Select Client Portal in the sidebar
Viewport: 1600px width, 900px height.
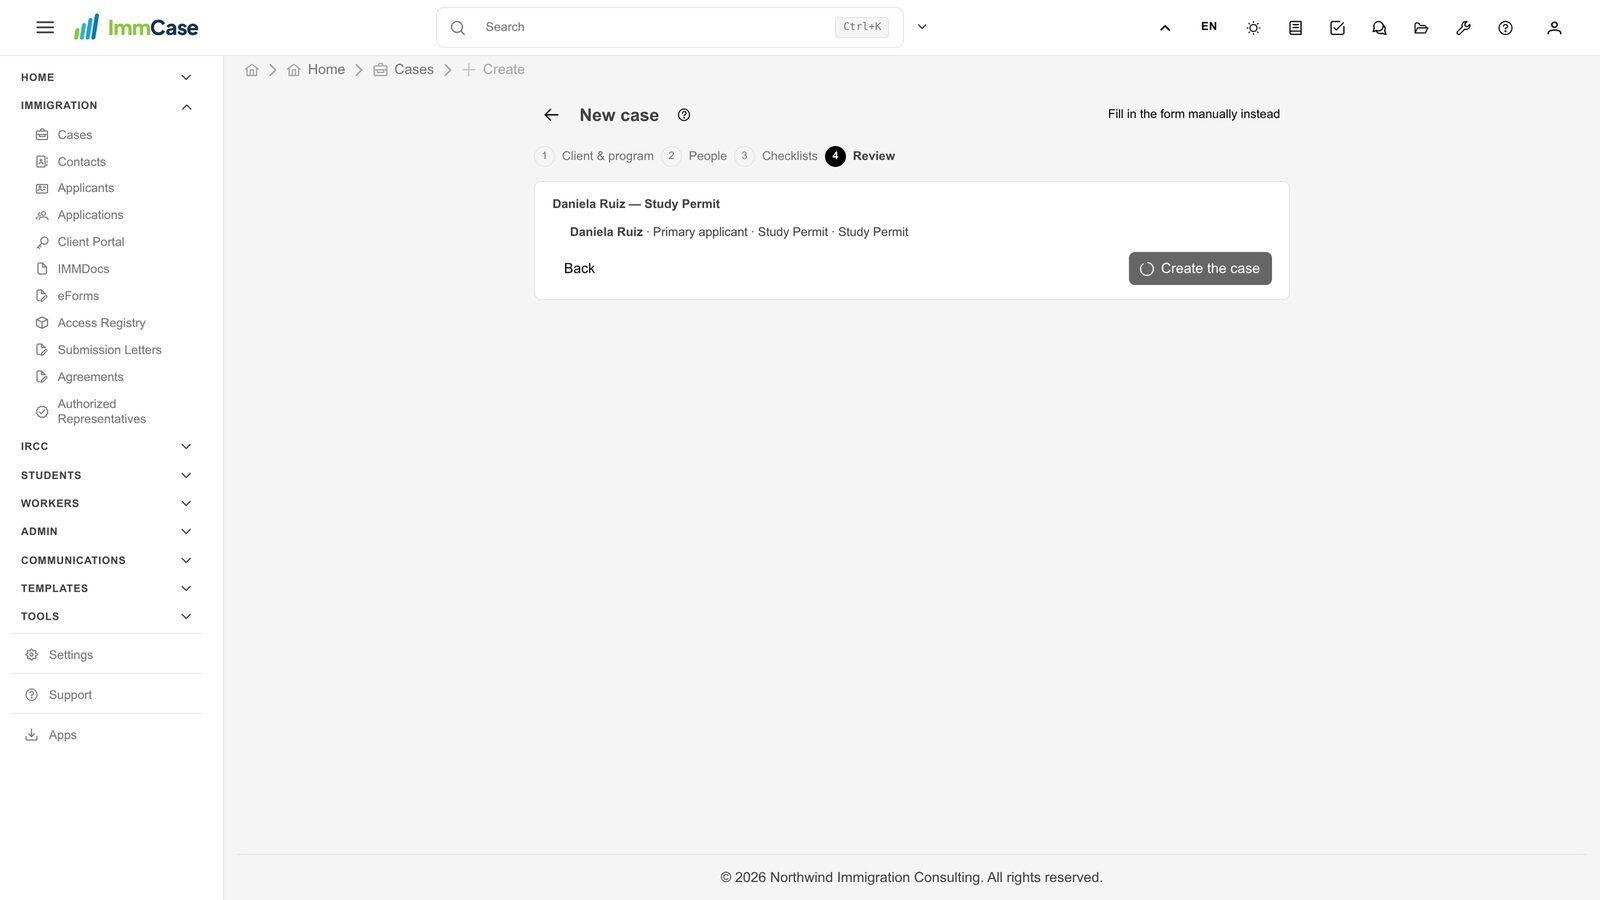91,242
